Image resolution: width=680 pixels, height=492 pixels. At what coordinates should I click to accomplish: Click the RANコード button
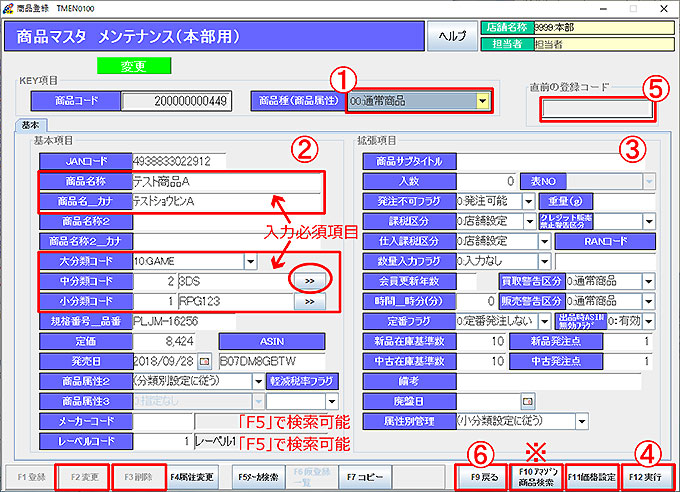[x=605, y=241]
